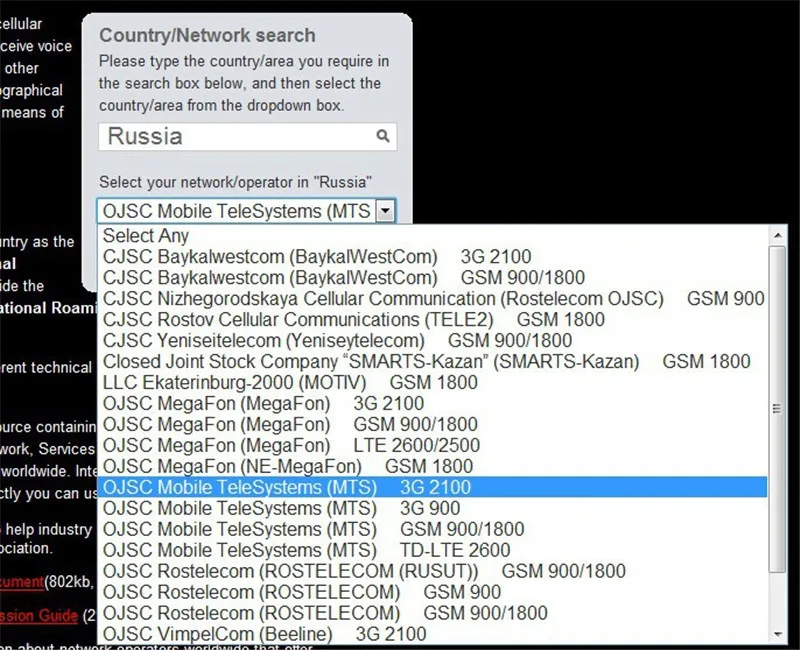This screenshot has width=800, height=650.
Task: Pick CJSC Yeniseitelecom GSM 900/1800
Action: coord(432,340)
